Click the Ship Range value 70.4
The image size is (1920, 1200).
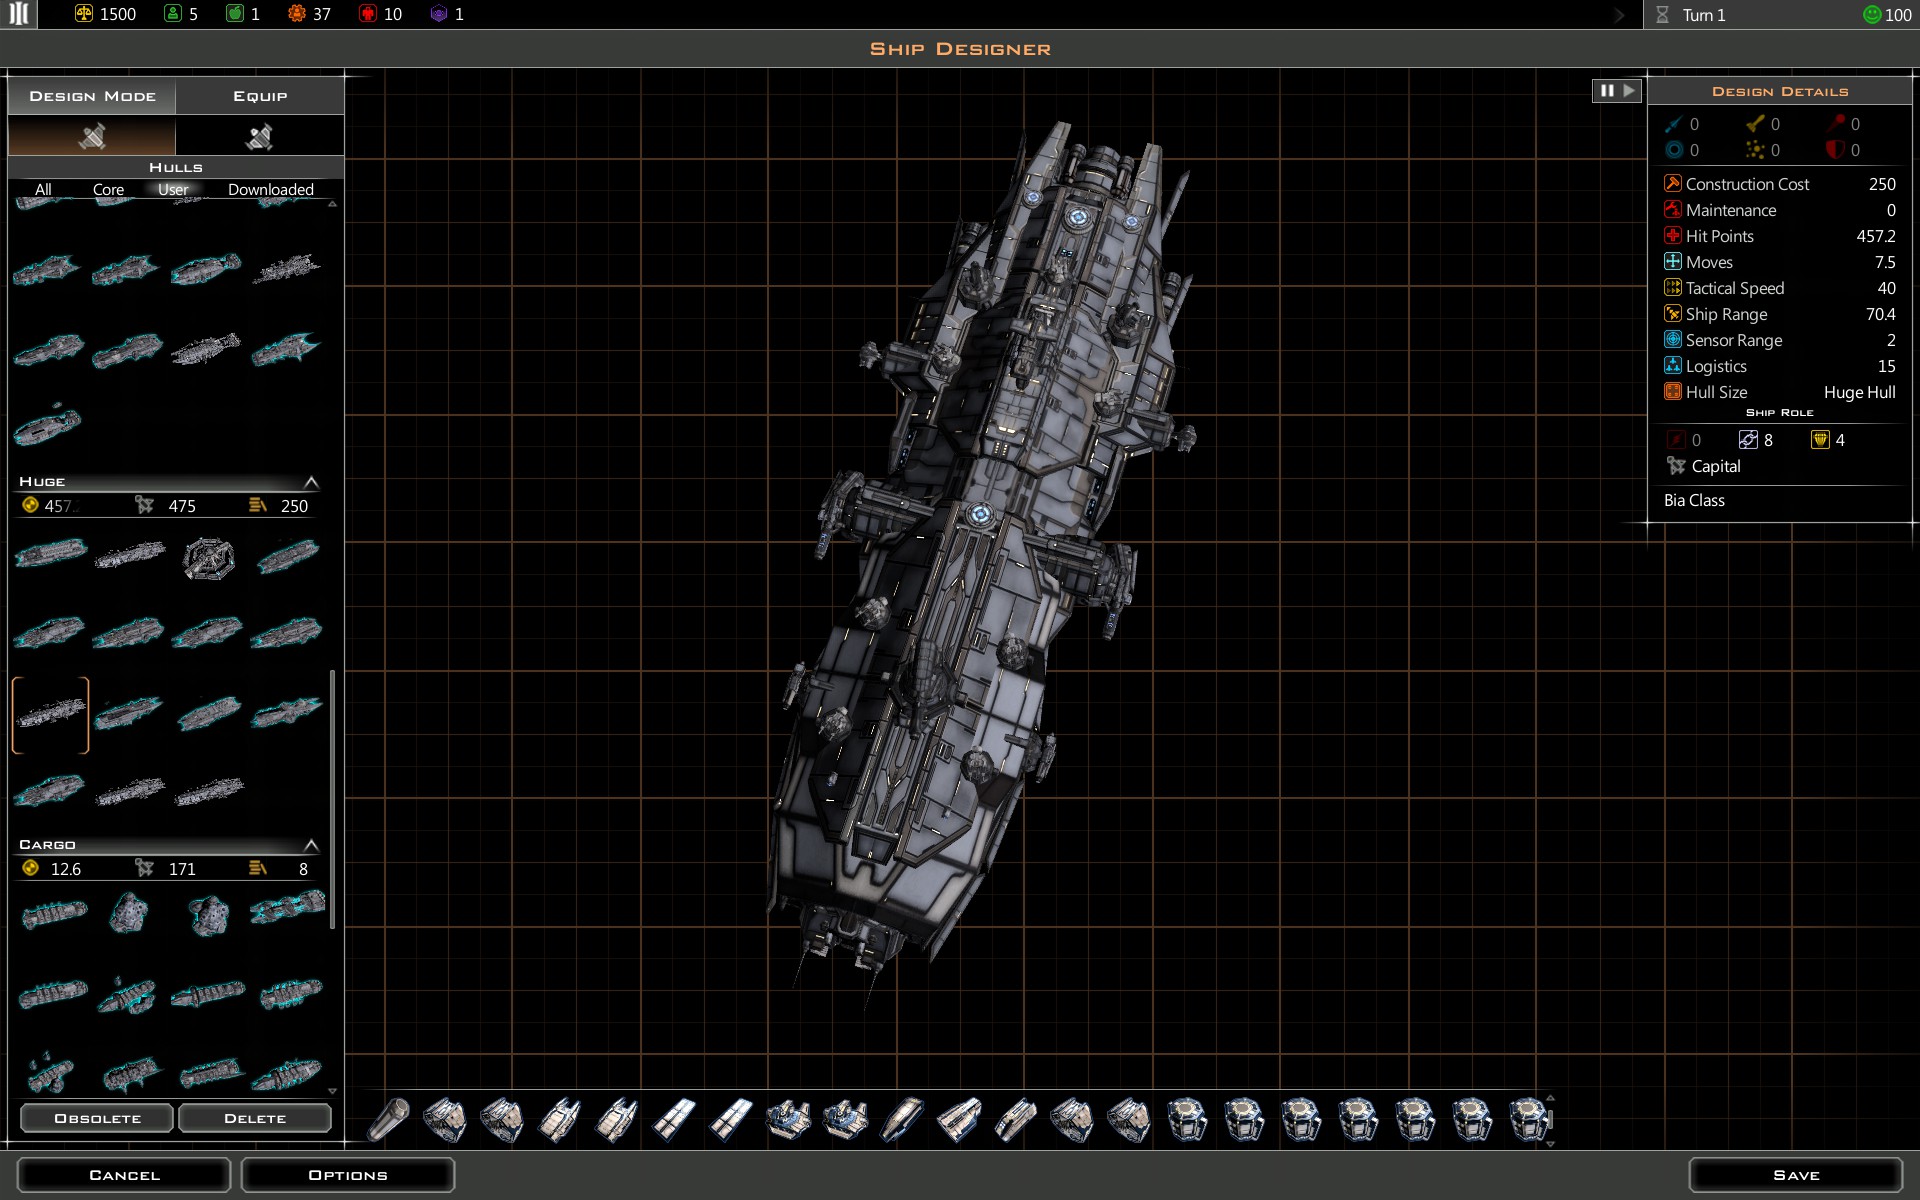pos(1880,314)
